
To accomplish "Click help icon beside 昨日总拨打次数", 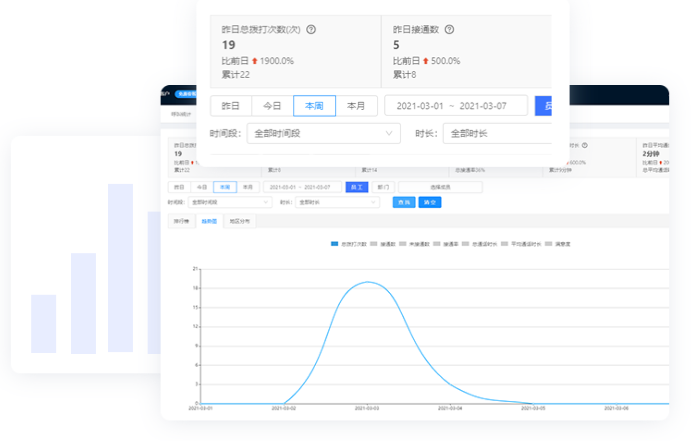I will 311,29.
